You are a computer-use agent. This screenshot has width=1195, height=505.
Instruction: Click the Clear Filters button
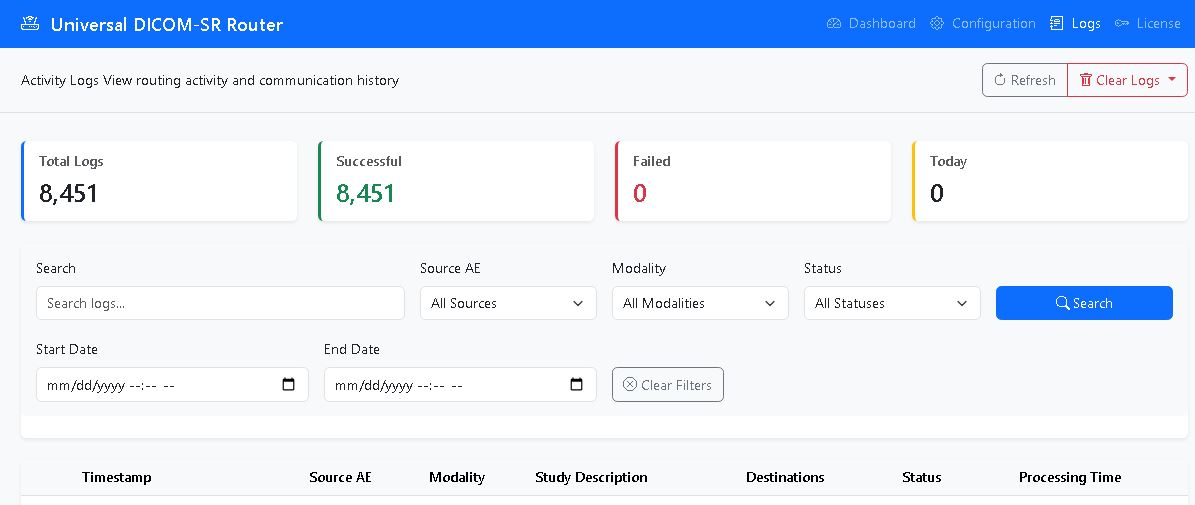click(x=667, y=385)
